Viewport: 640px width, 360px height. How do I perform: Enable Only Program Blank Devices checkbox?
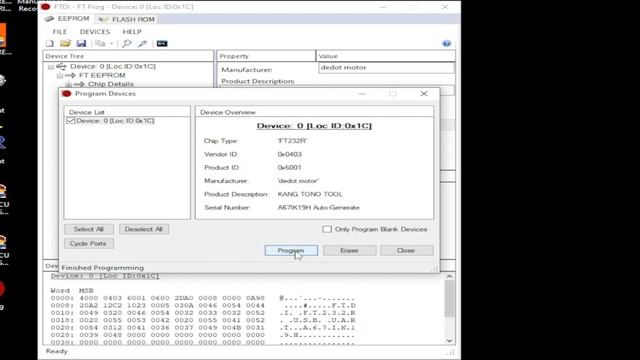[x=327, y=229]
